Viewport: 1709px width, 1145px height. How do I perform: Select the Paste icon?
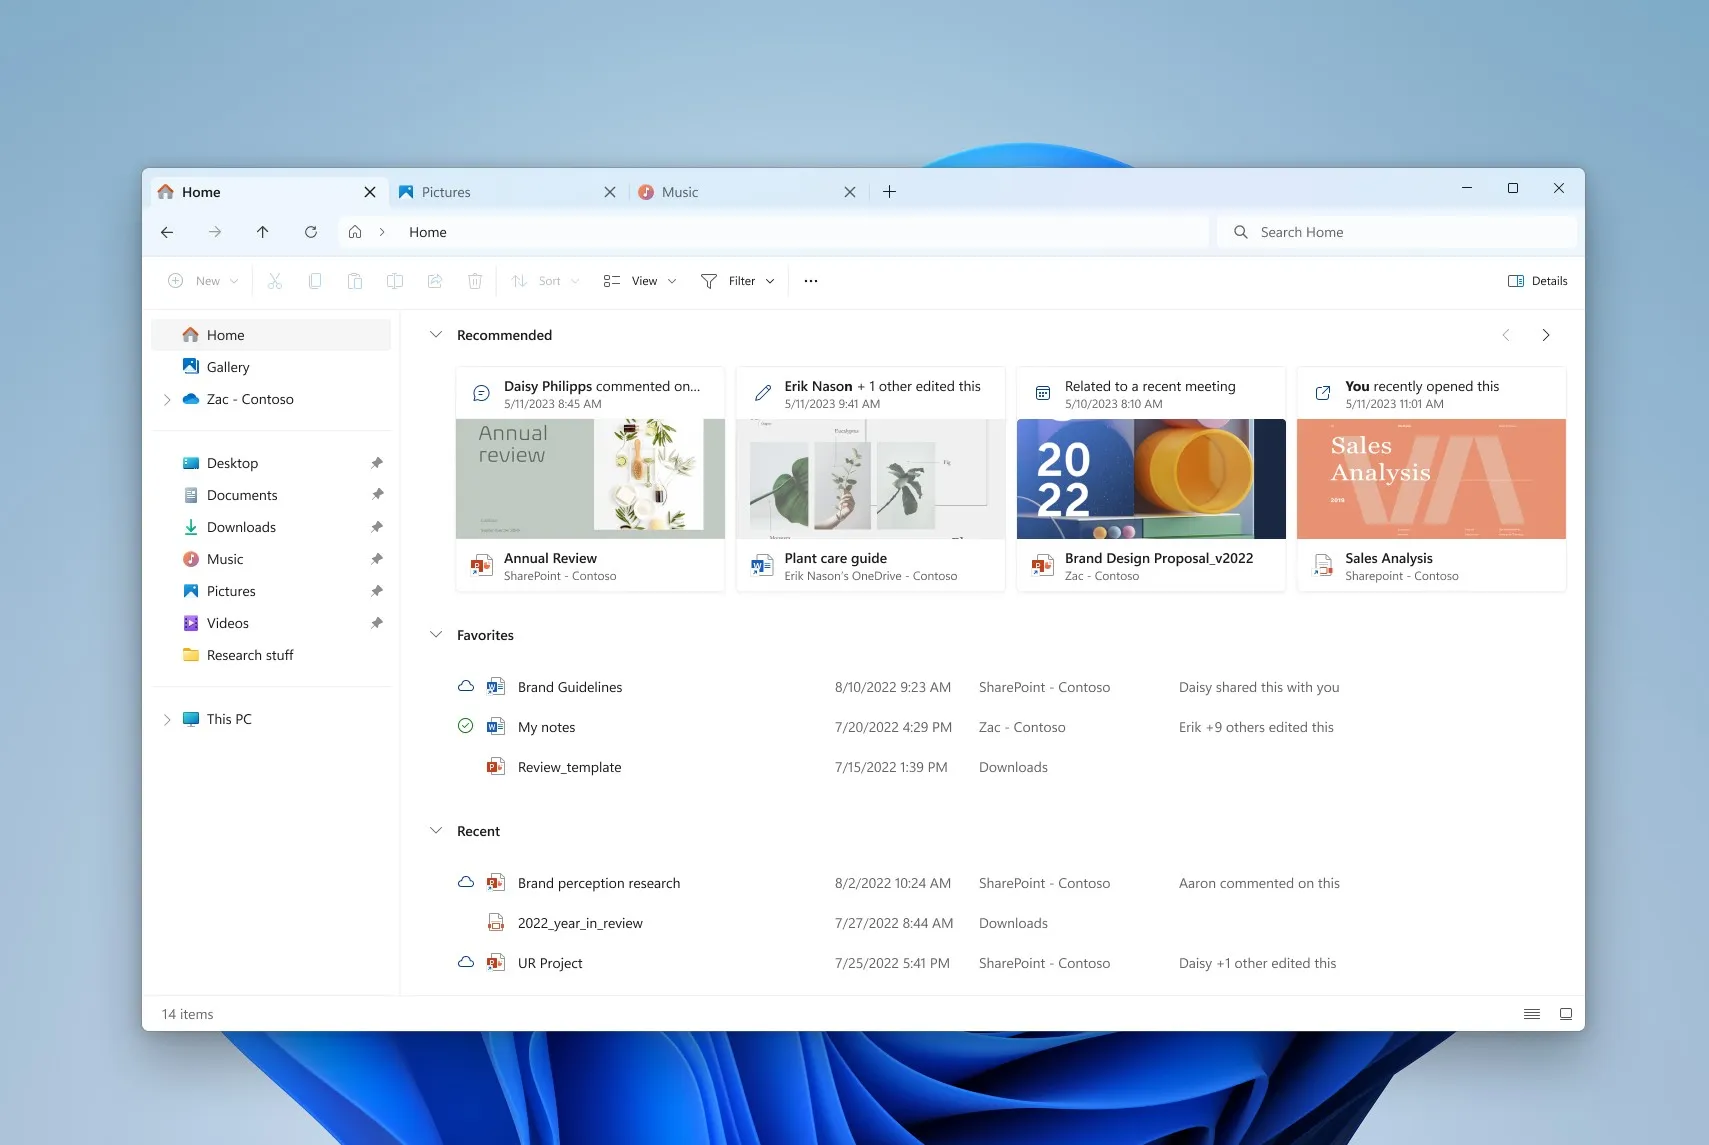(x=355, y=281)
